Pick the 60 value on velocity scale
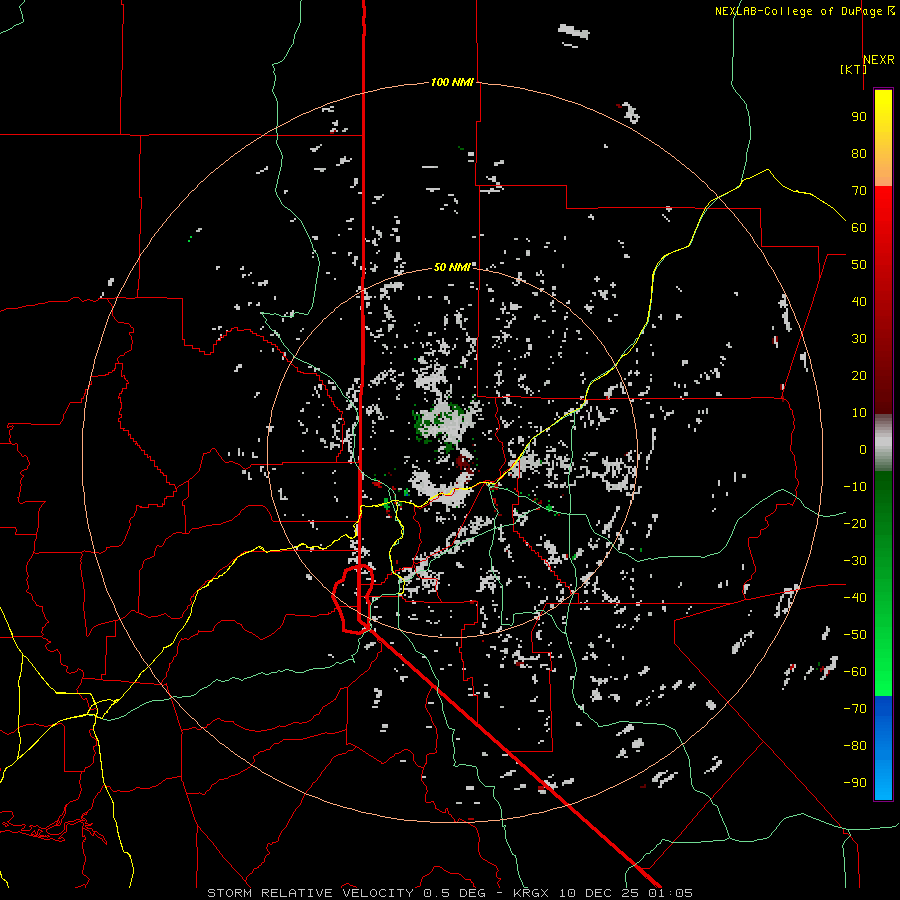 click(859, 228)
